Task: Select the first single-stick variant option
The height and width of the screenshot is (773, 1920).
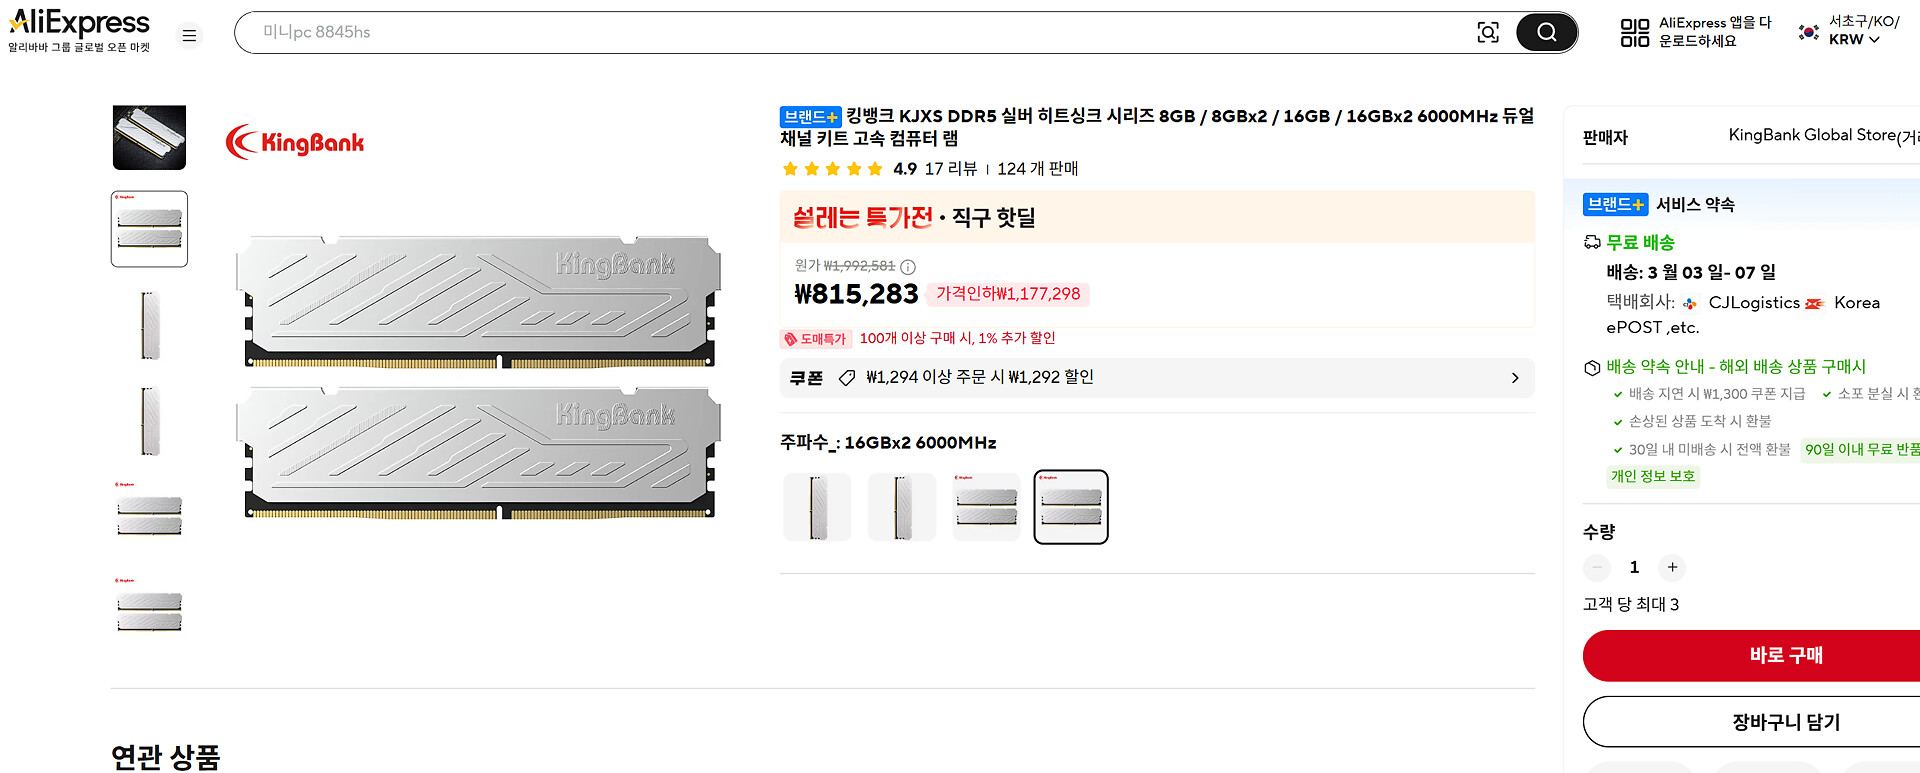Action: (817, 507)
